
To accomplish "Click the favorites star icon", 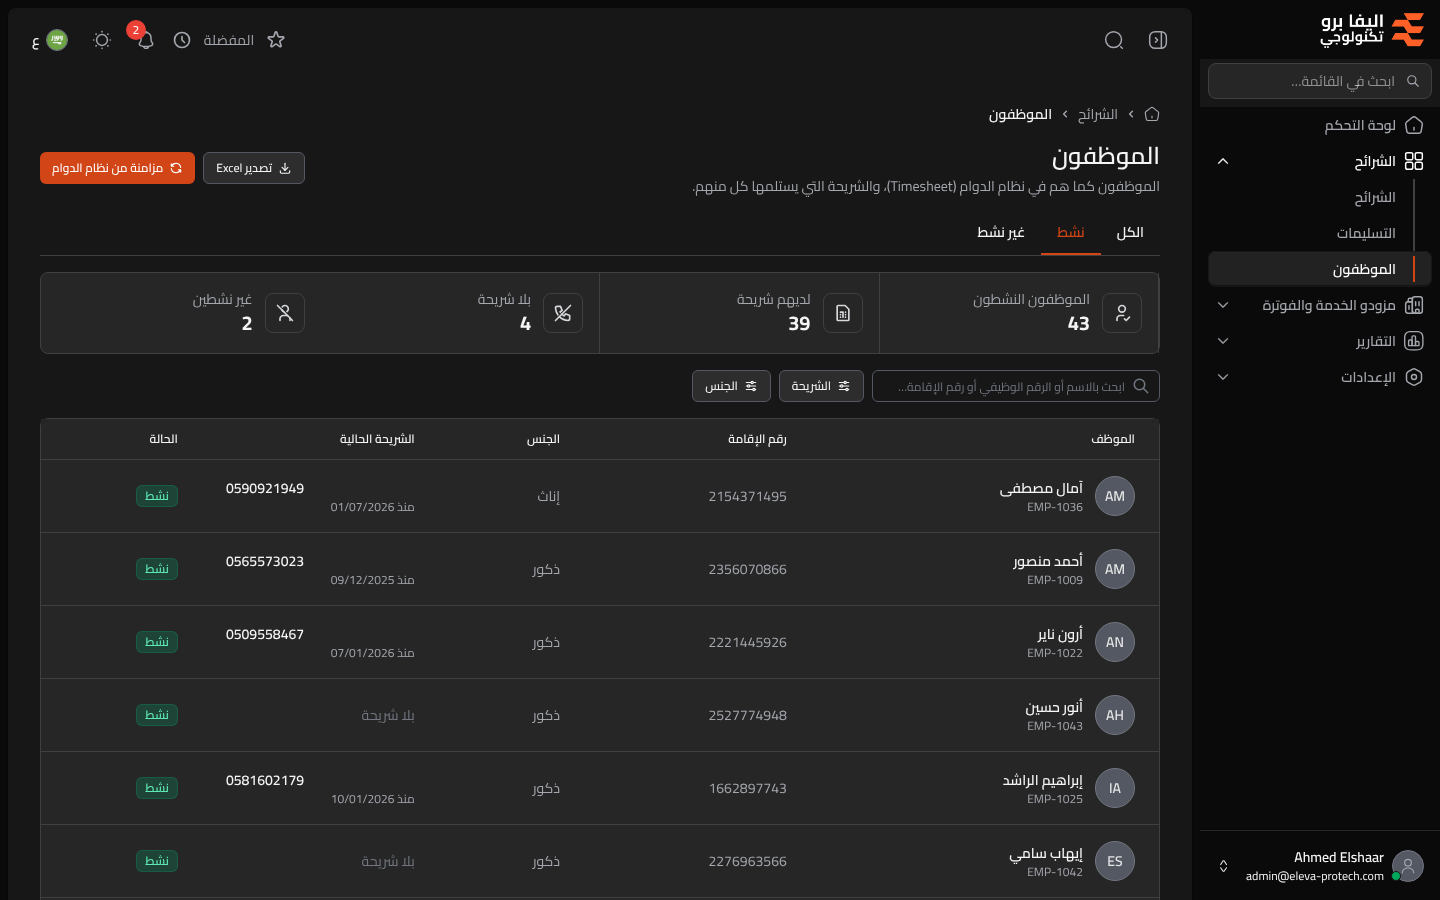I will [276, 40].
